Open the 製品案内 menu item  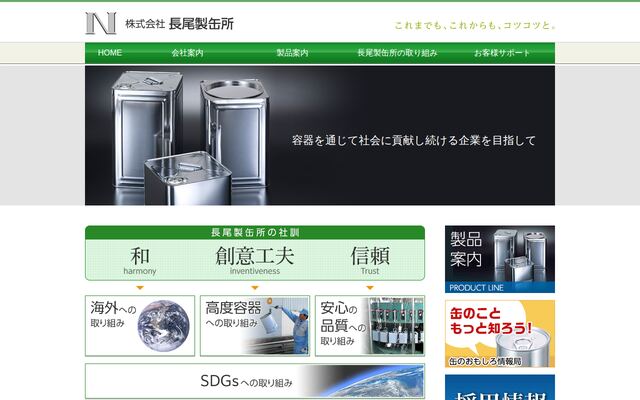click(292, 53)
